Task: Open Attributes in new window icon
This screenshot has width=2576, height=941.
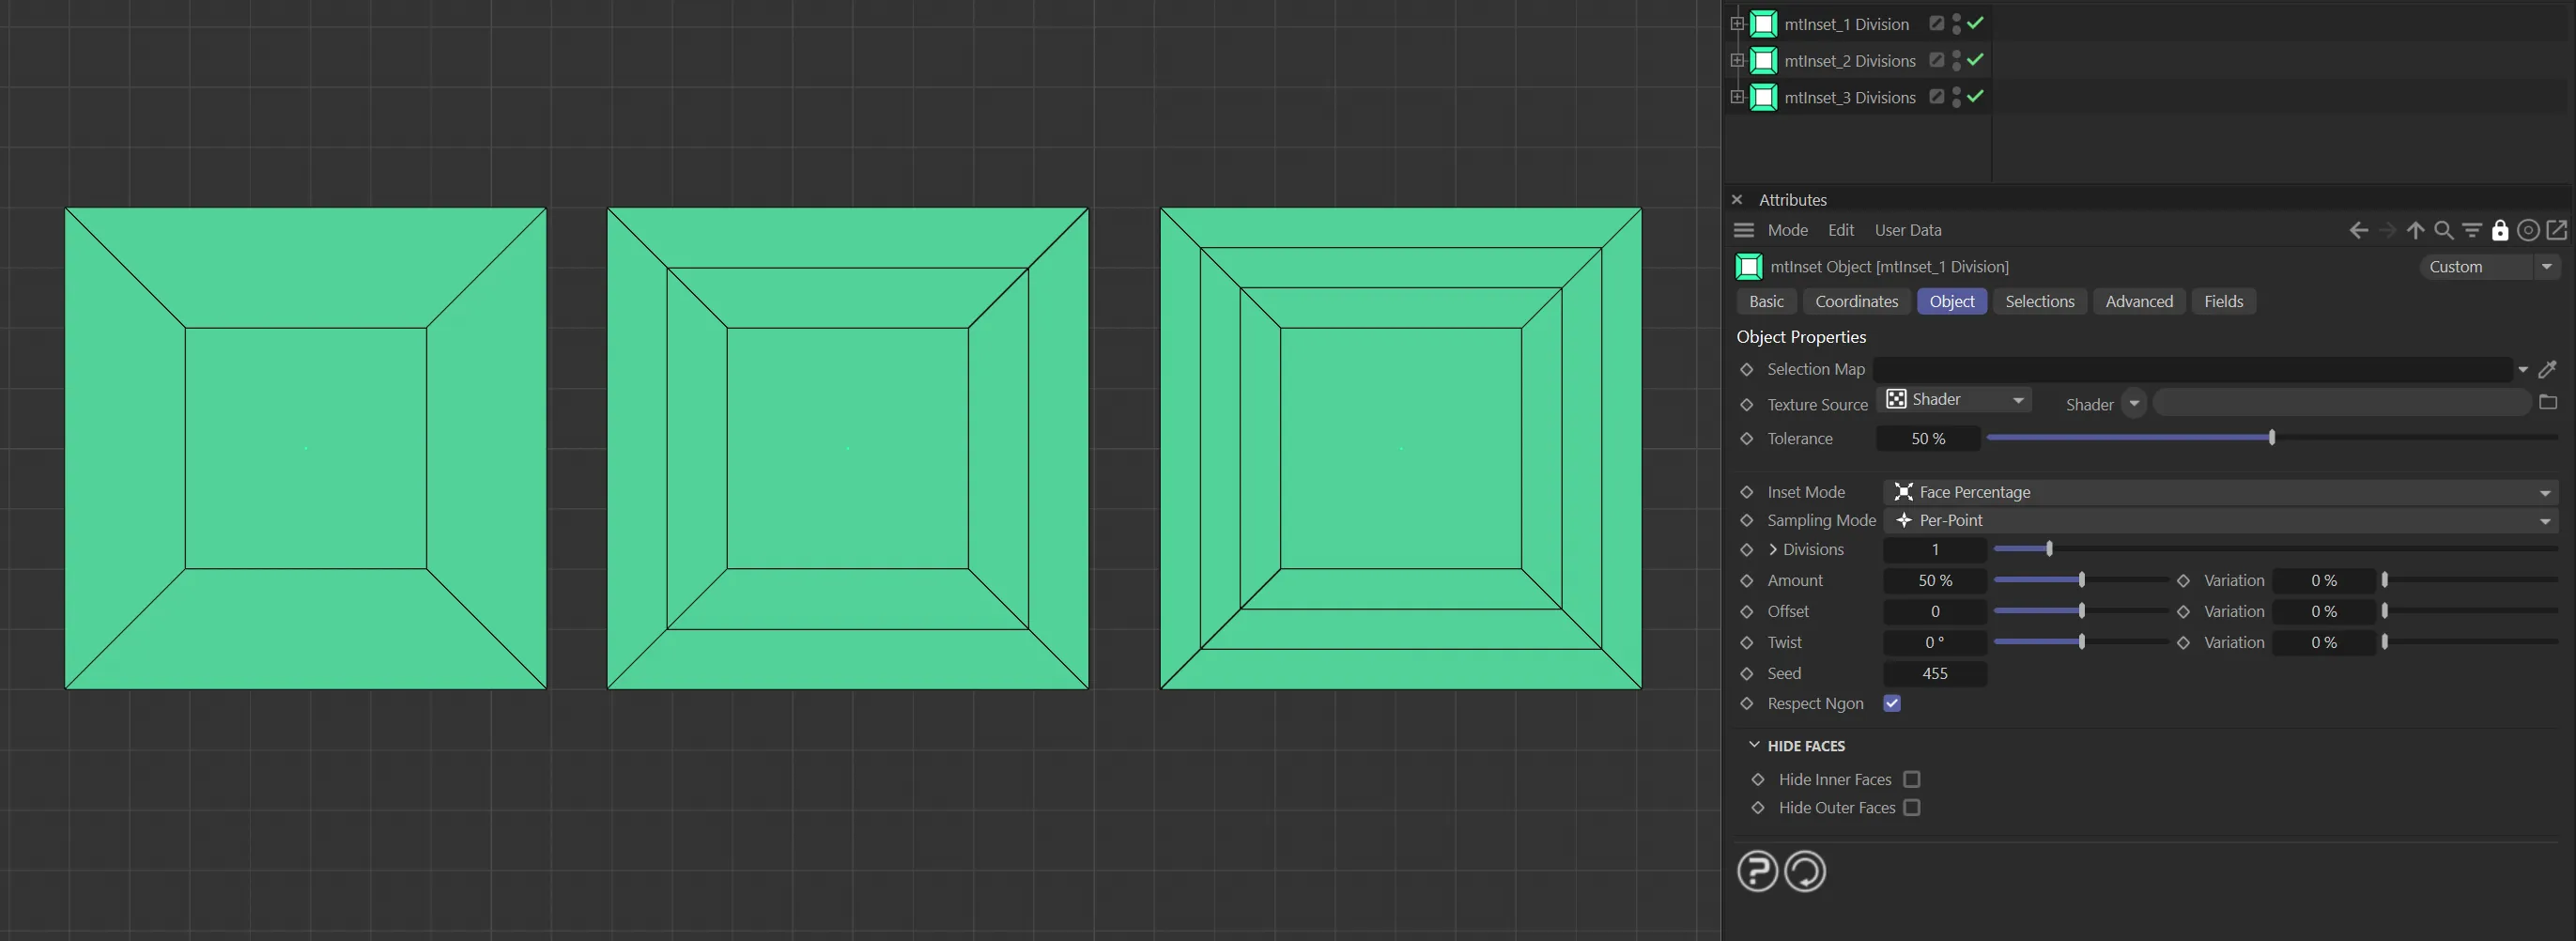Action: coord(2557,231)
